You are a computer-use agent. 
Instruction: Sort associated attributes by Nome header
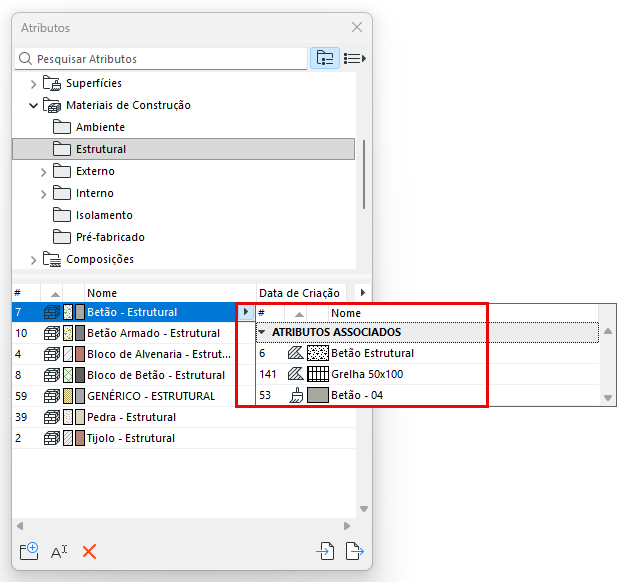tap(463, 313)
